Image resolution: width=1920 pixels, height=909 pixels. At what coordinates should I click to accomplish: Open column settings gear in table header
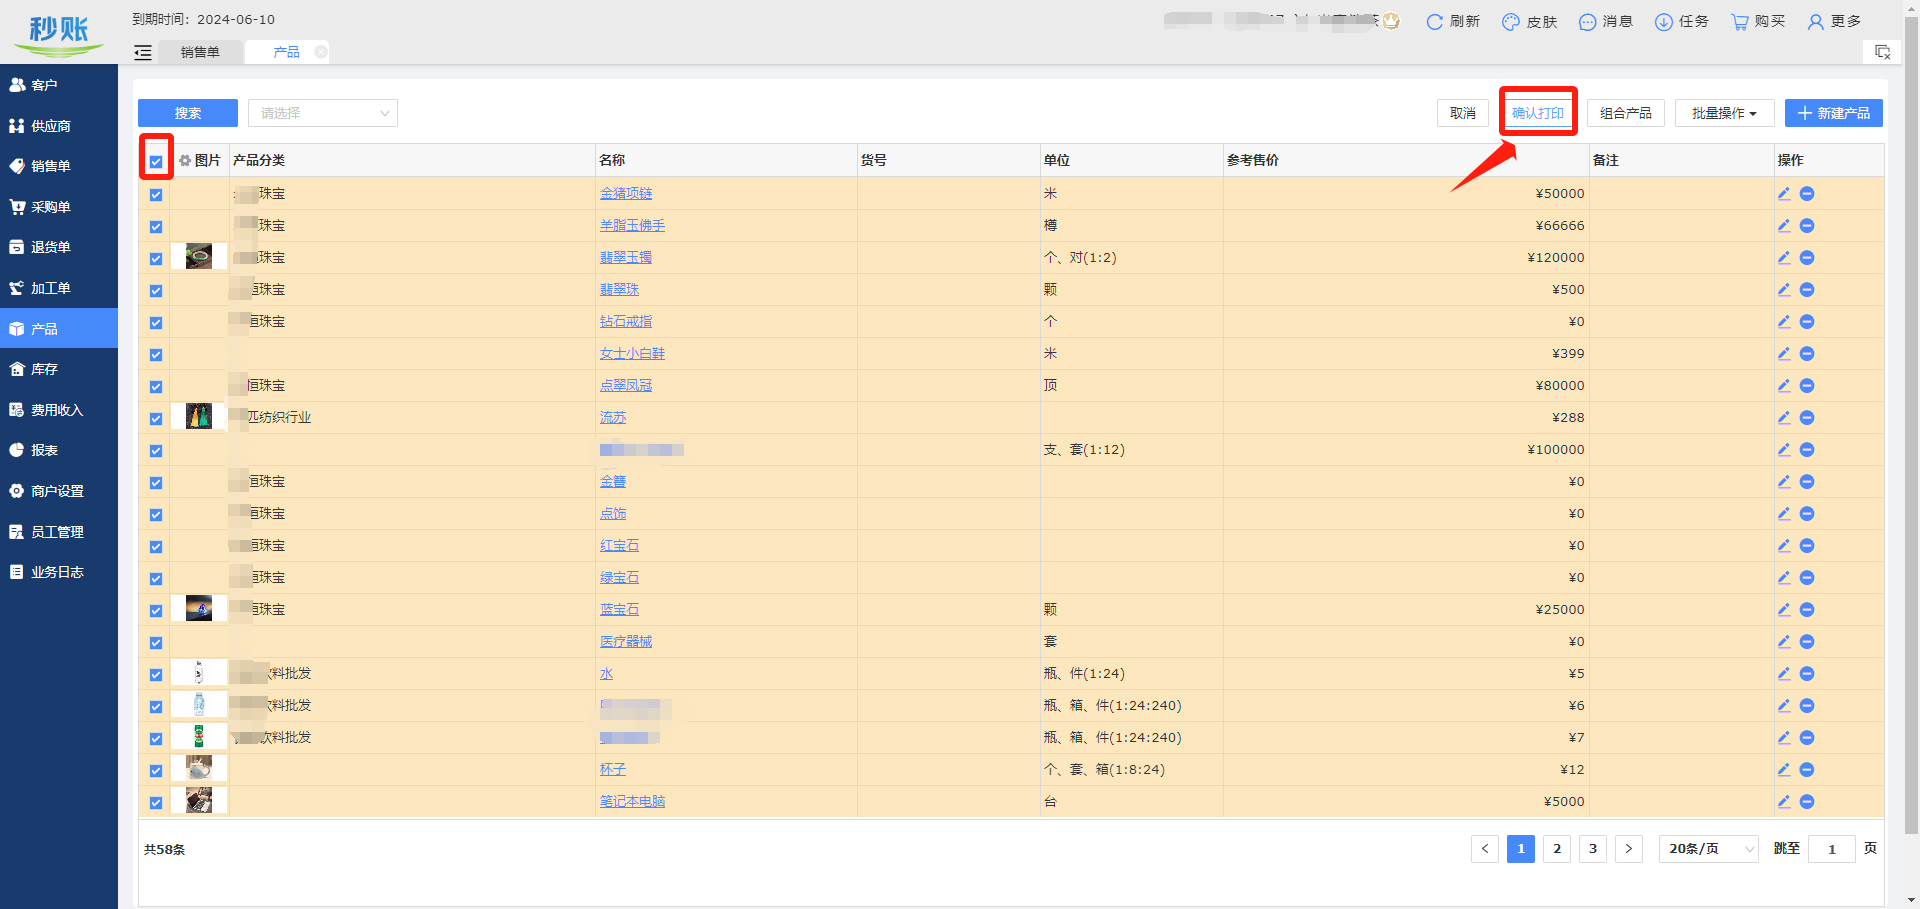(185, 161)
